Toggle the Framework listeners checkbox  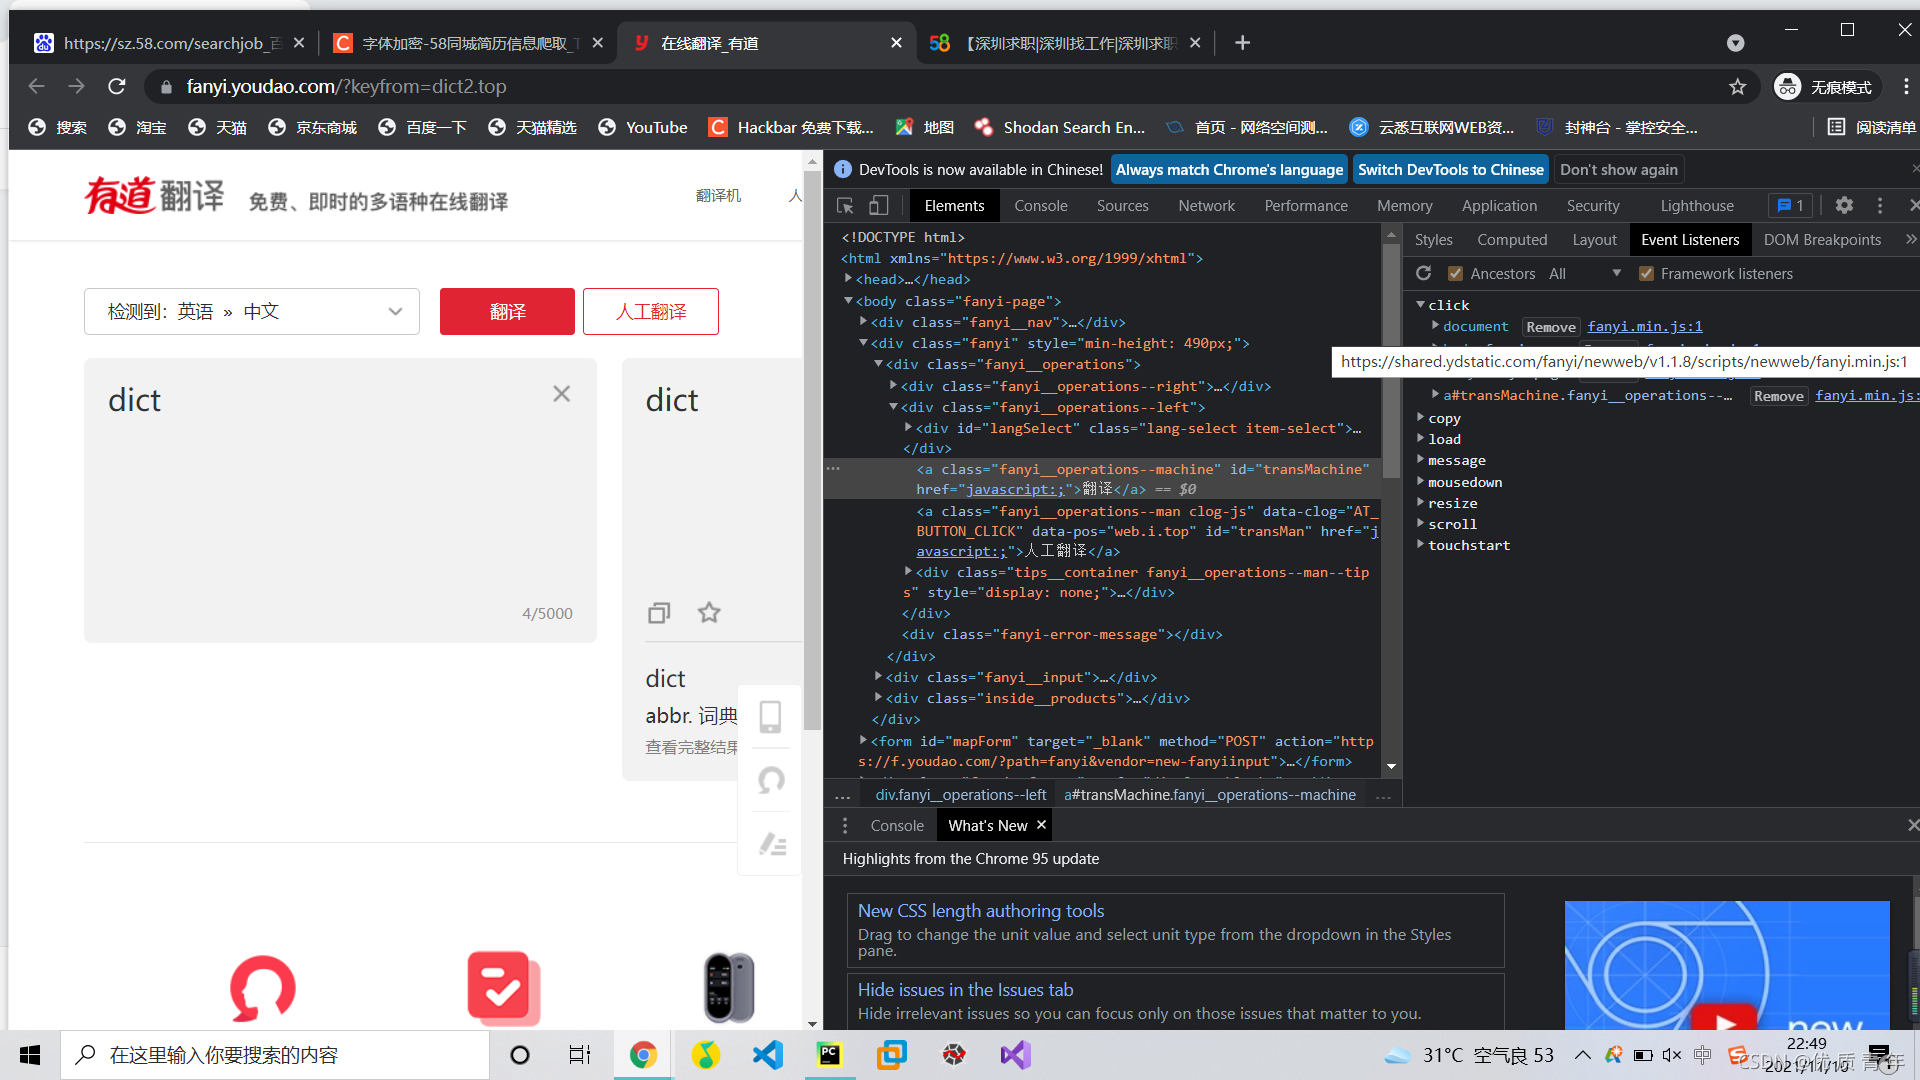click(x=1646, y=274)
